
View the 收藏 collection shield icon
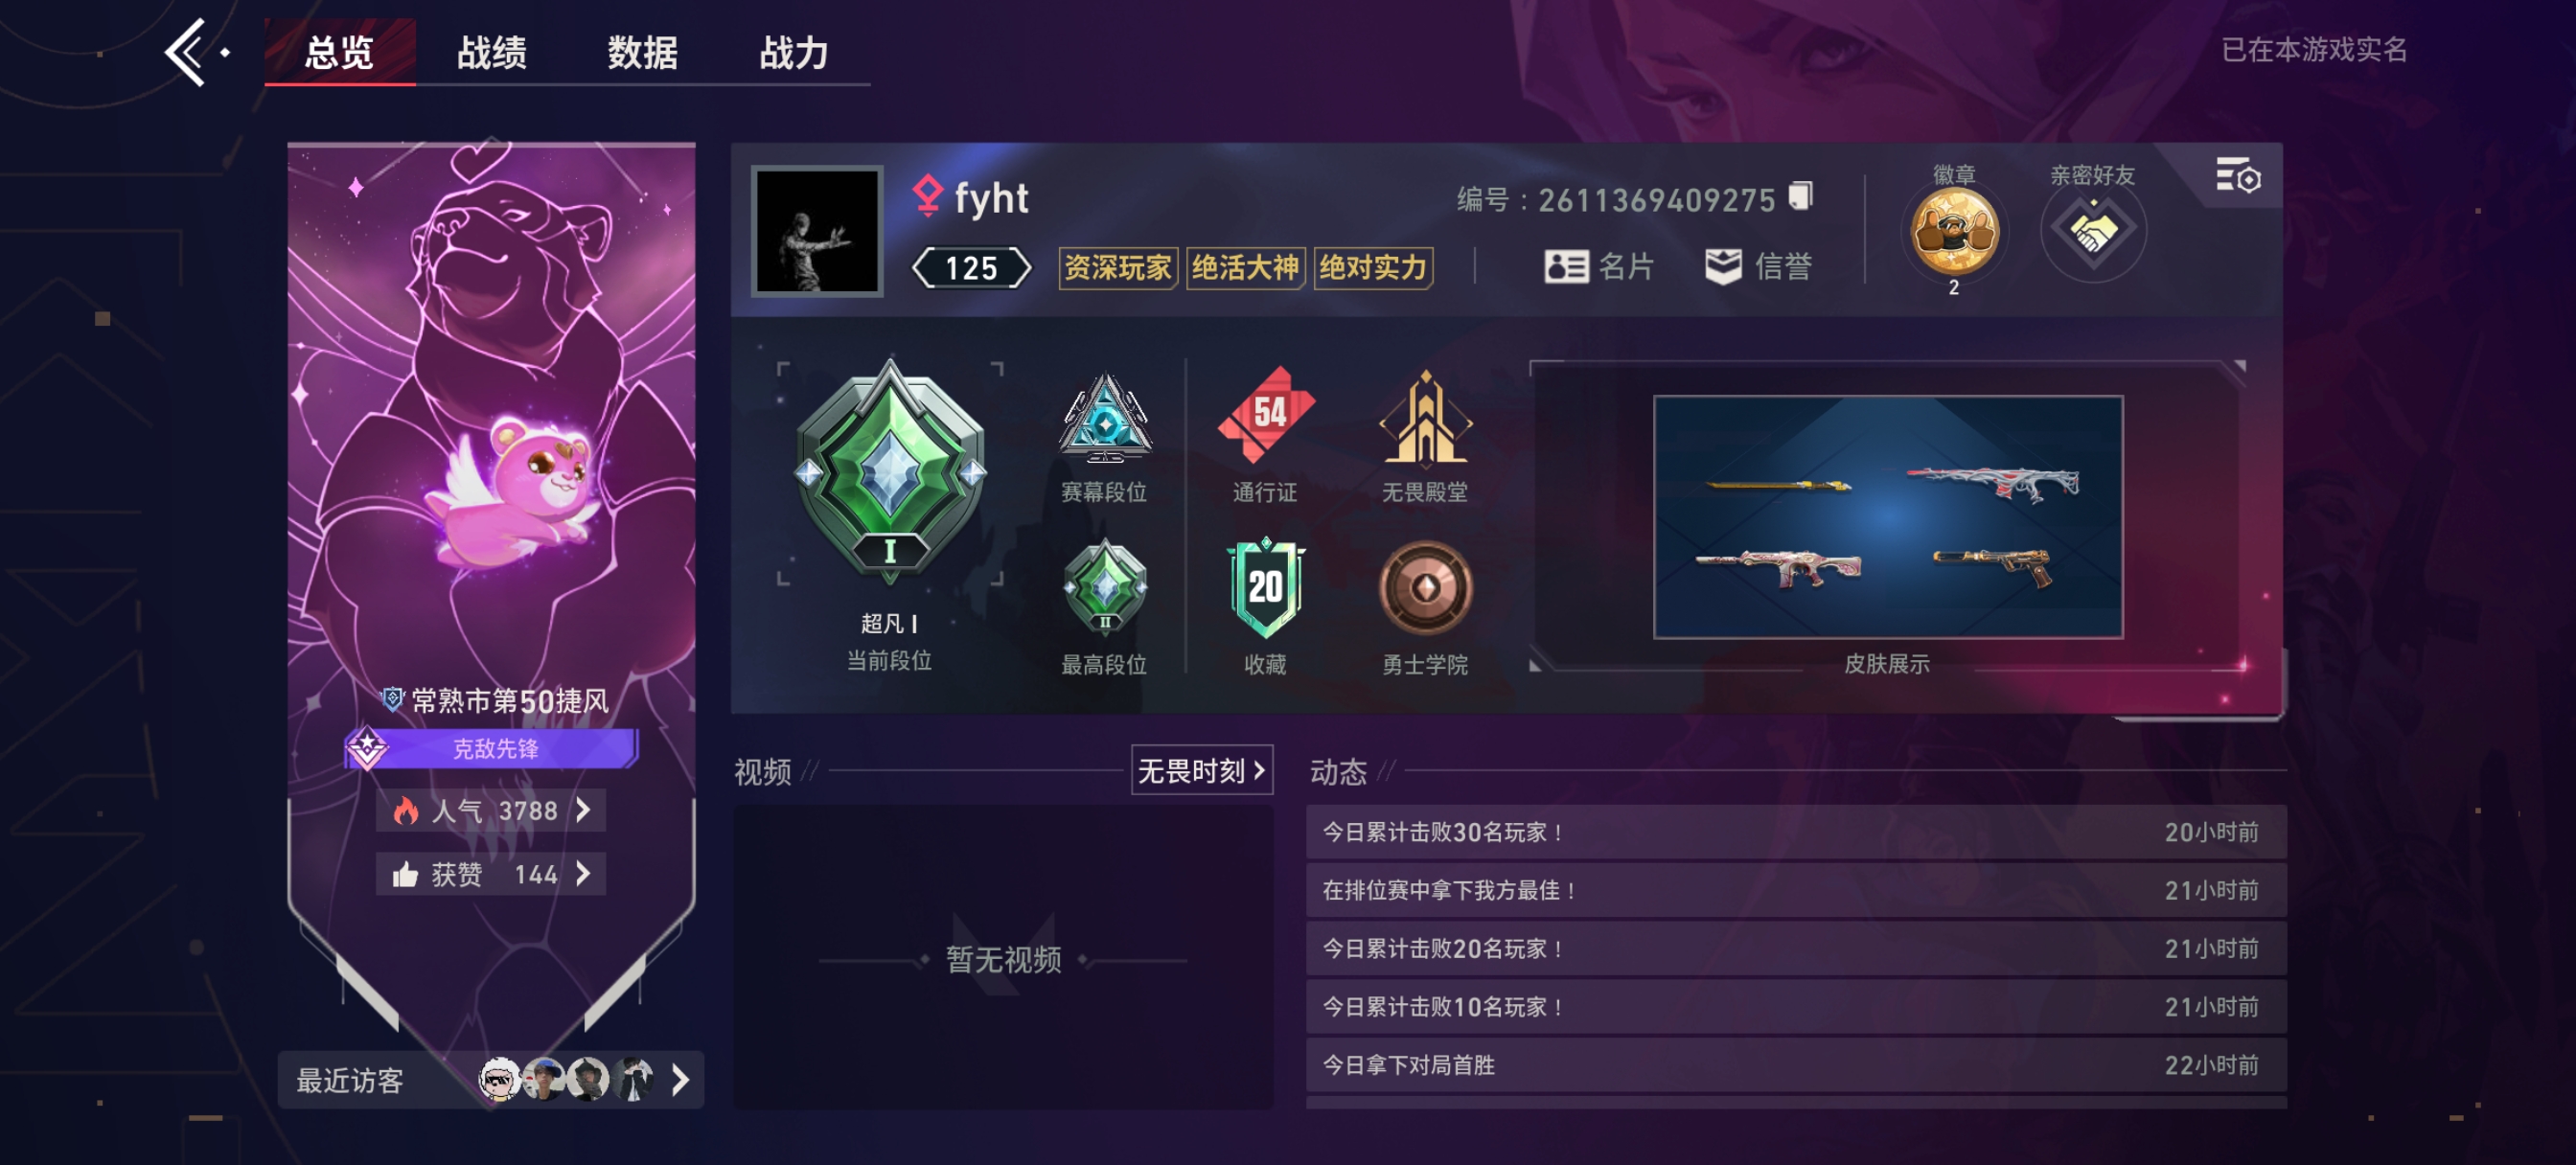coord(1265,588)
